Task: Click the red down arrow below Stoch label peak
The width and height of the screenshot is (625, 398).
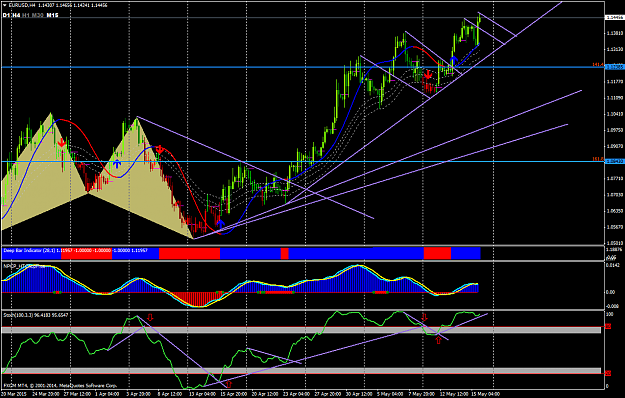Action: pos(150,318)
